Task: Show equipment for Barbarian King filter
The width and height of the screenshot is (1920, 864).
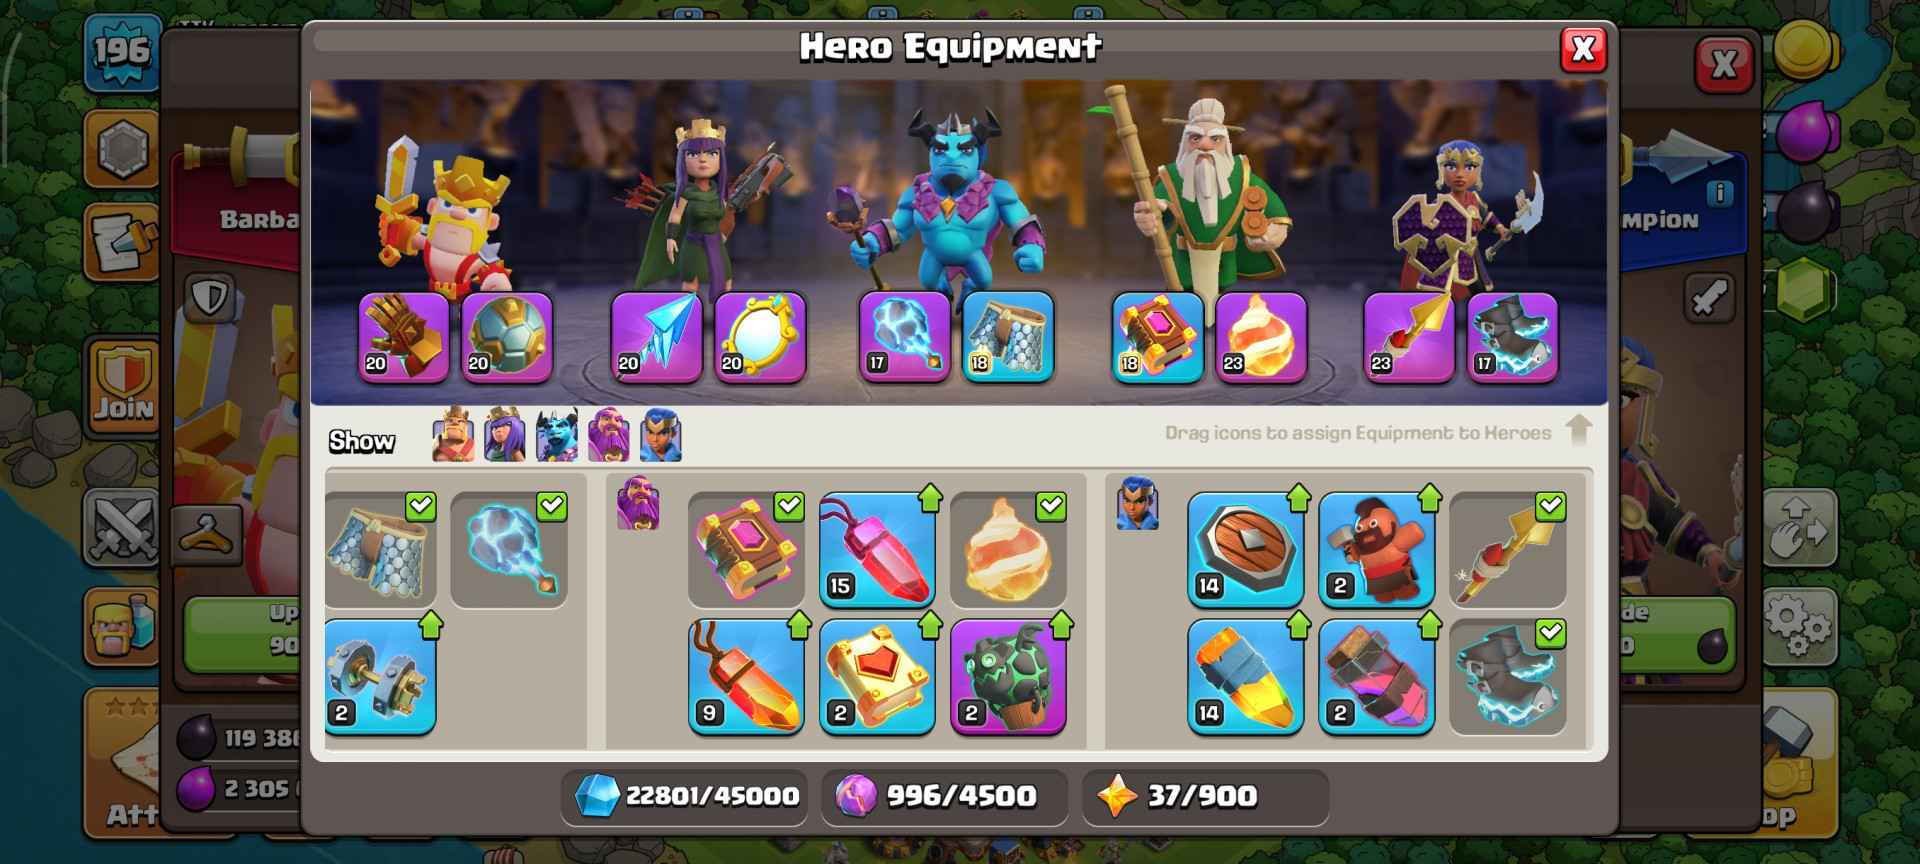Action: point(453,435)
